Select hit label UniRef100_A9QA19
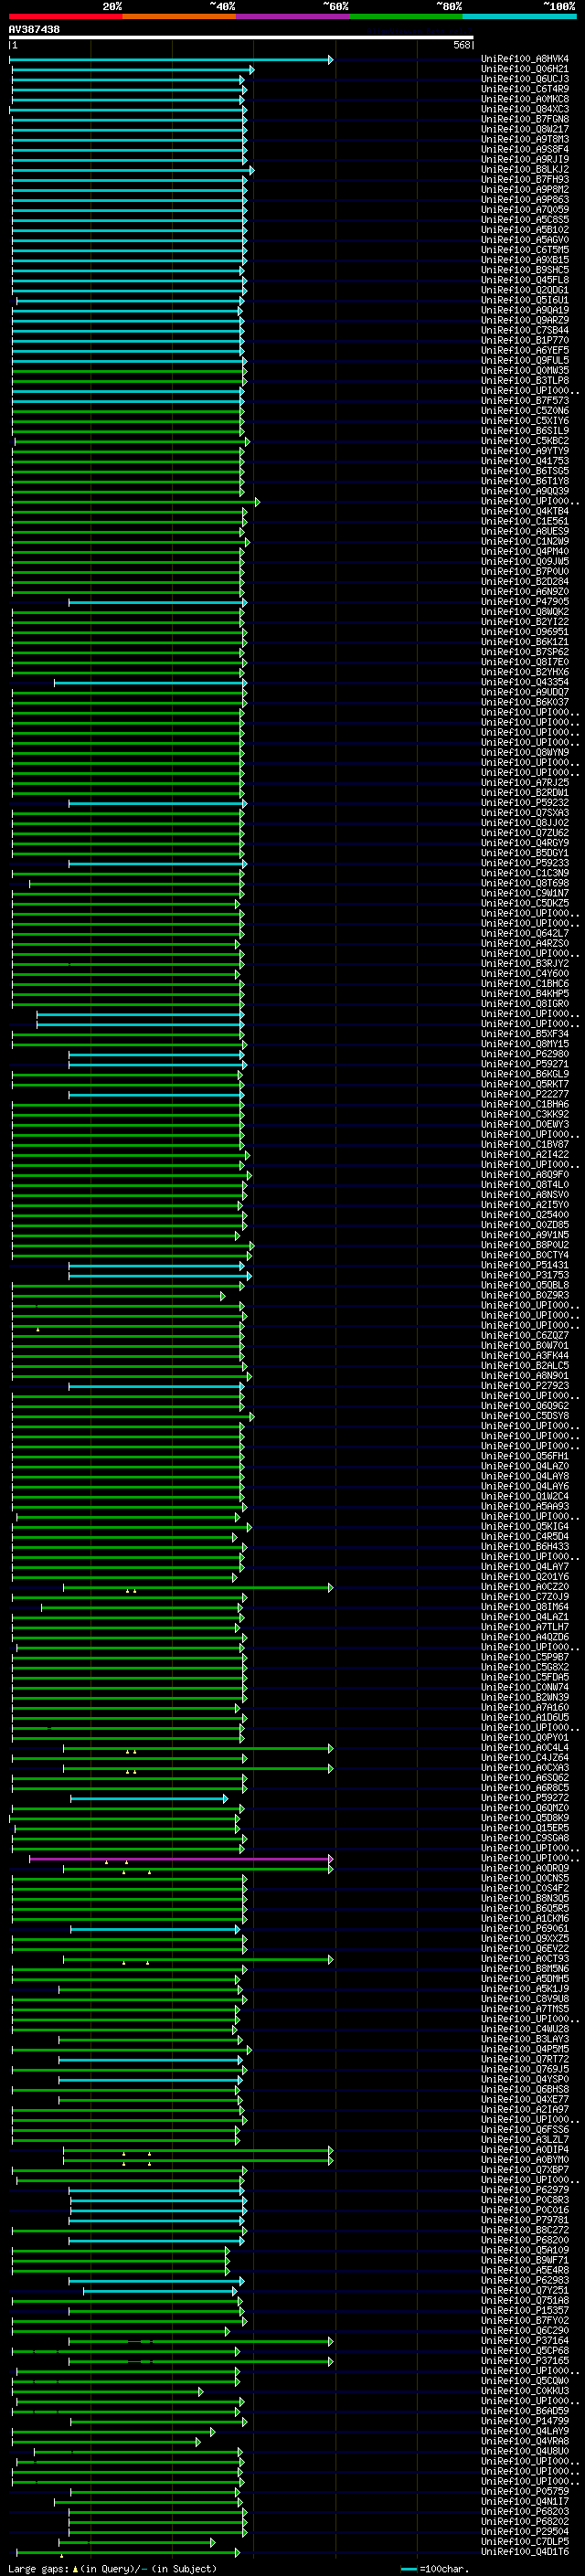This screenshot has width=585, height=2576. [525, 310]
